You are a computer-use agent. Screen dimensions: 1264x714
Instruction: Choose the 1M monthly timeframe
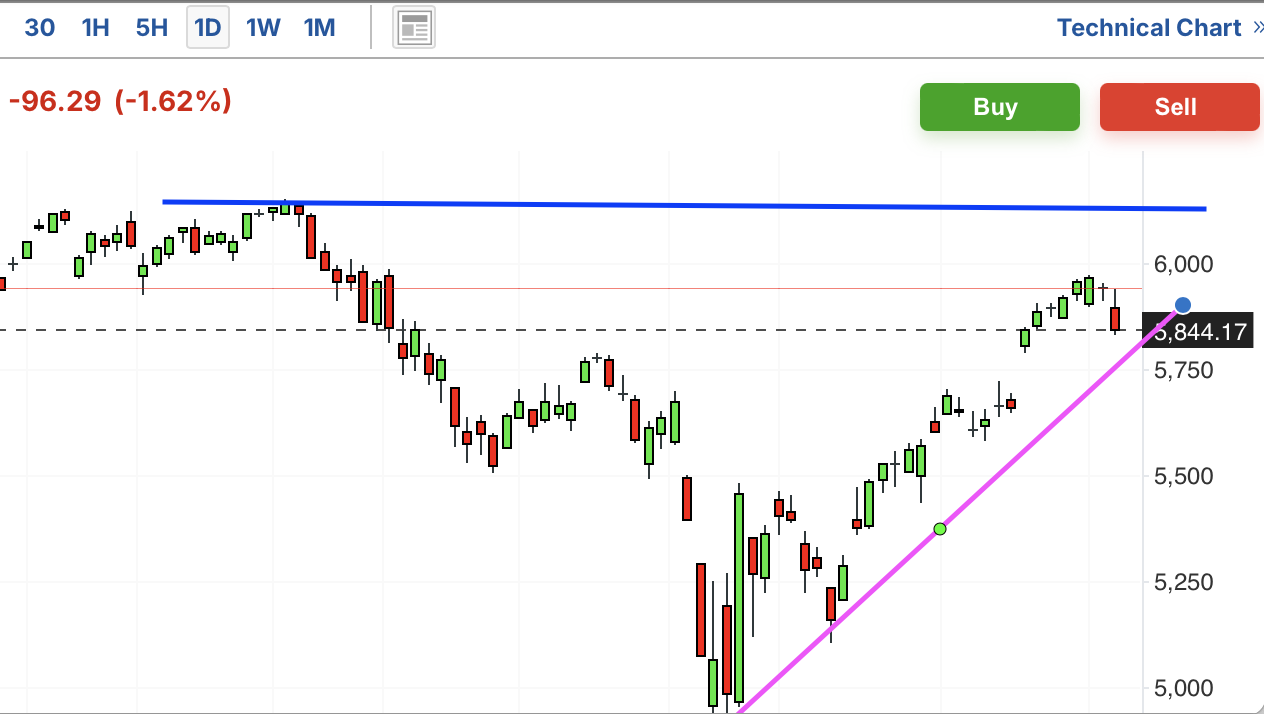(319, 28)
